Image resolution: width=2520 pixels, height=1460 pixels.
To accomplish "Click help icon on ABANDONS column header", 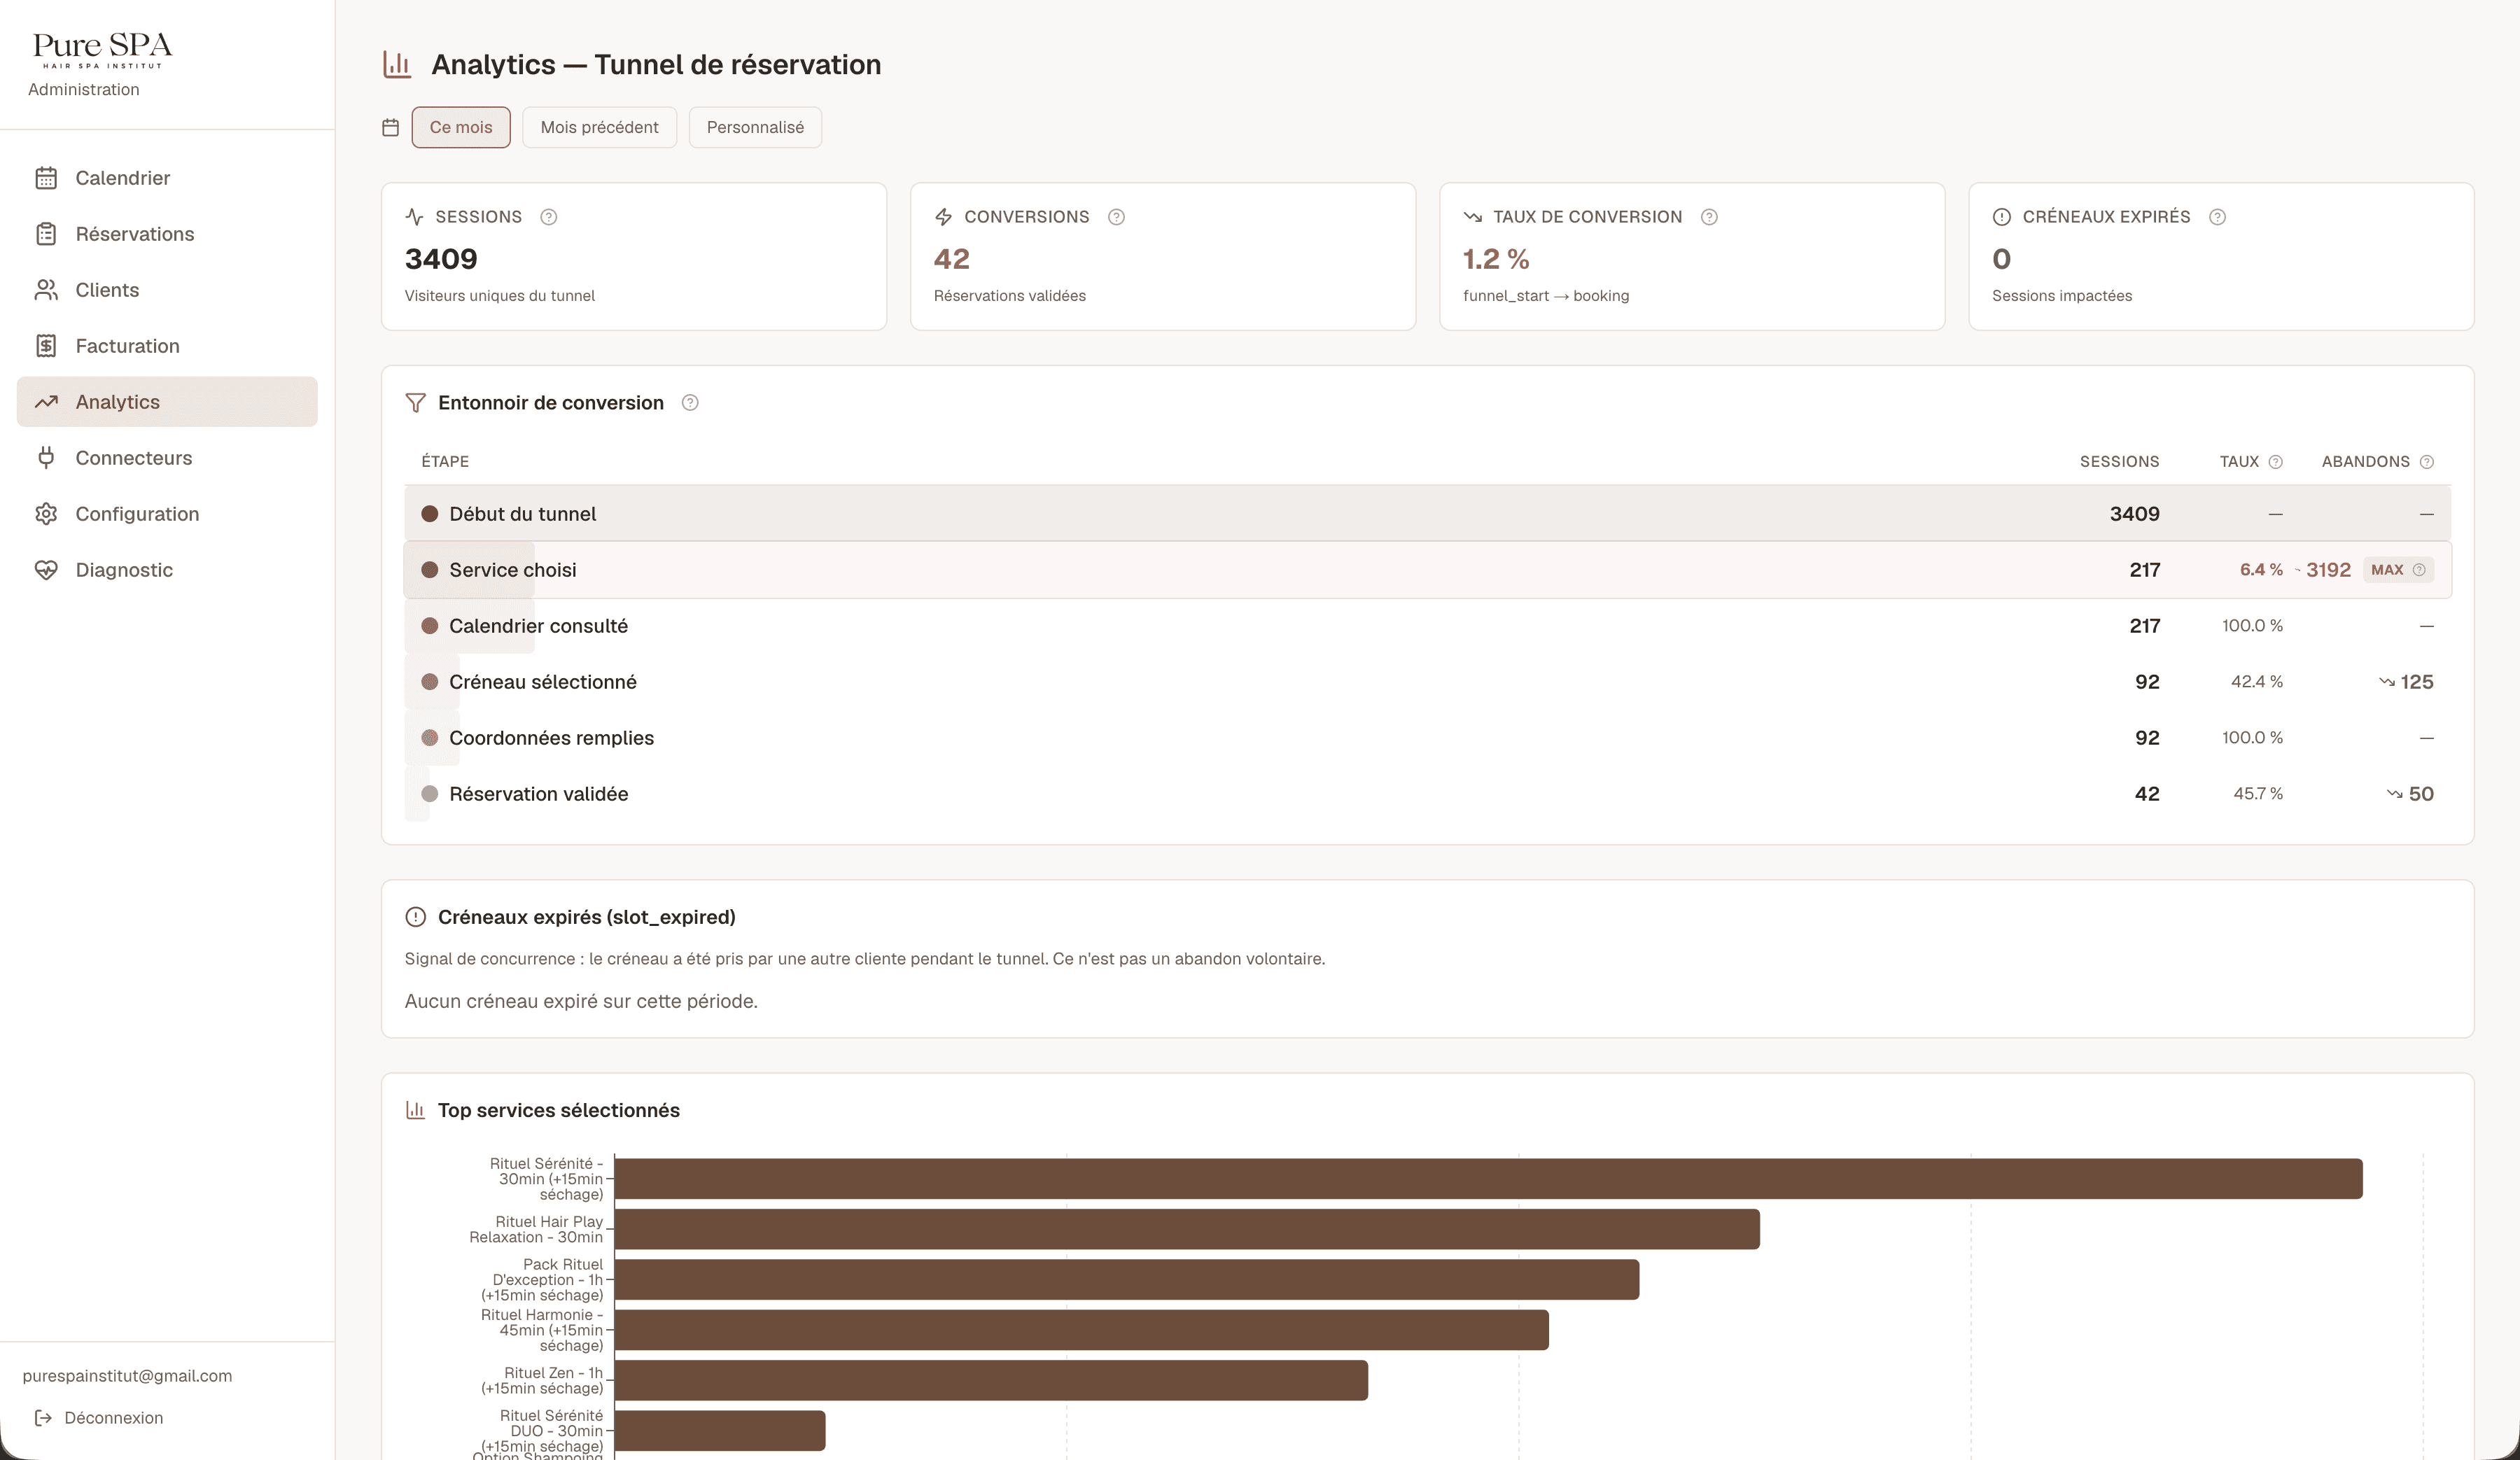I will pyautogui.click(x=2427, y=462).
